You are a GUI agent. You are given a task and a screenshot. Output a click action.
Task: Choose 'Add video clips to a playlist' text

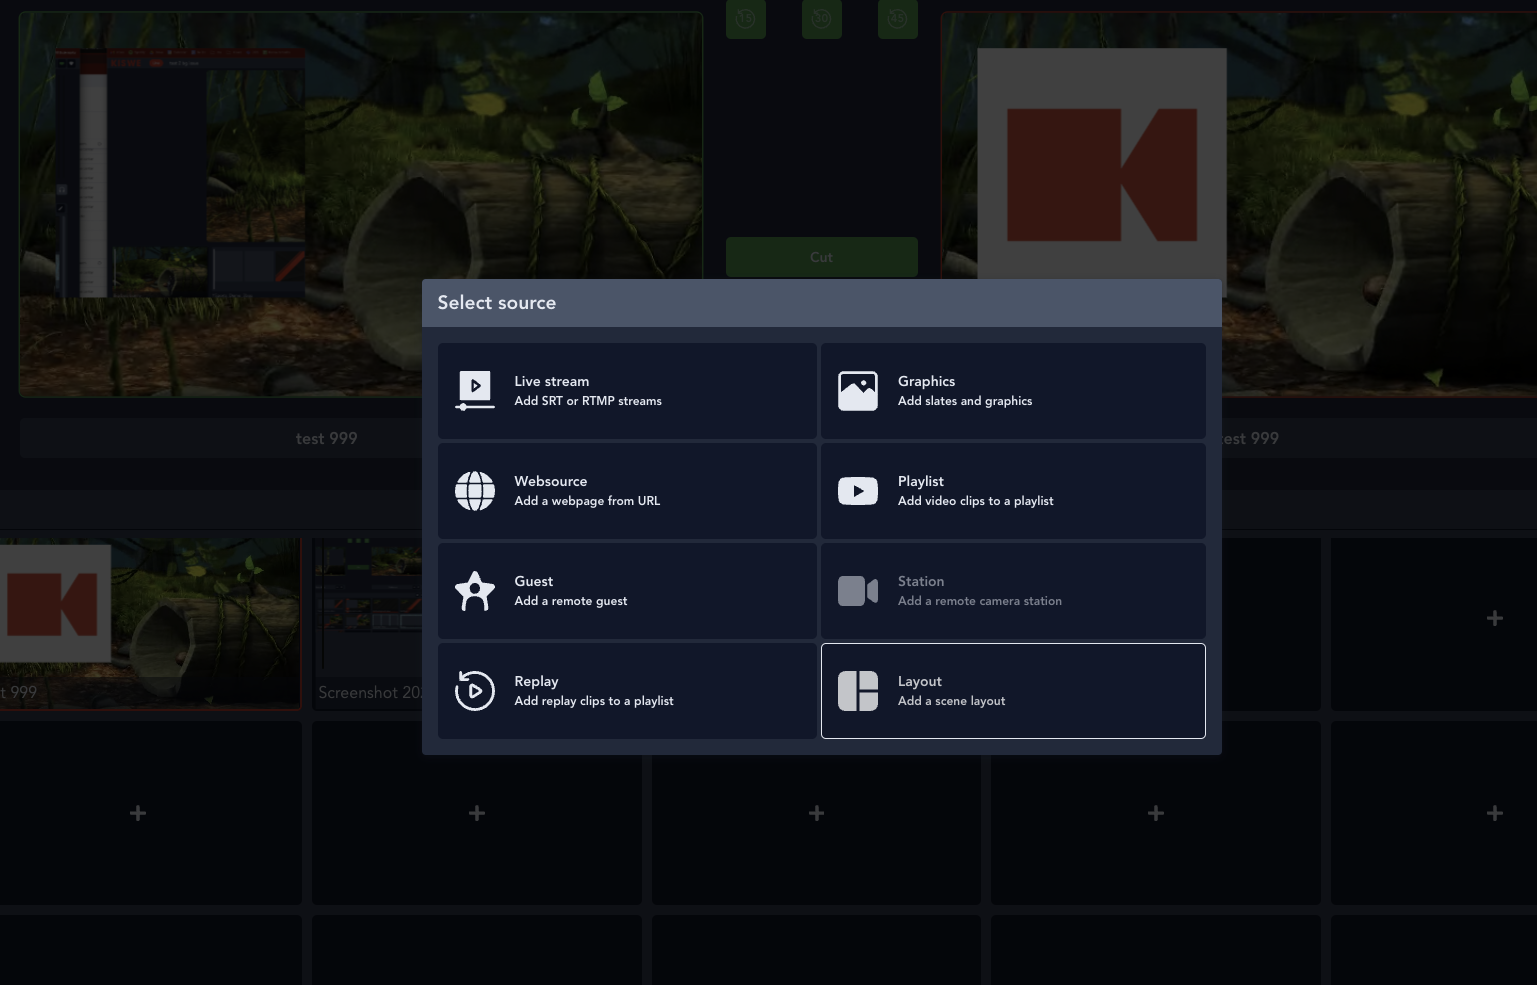click(976, 501)
